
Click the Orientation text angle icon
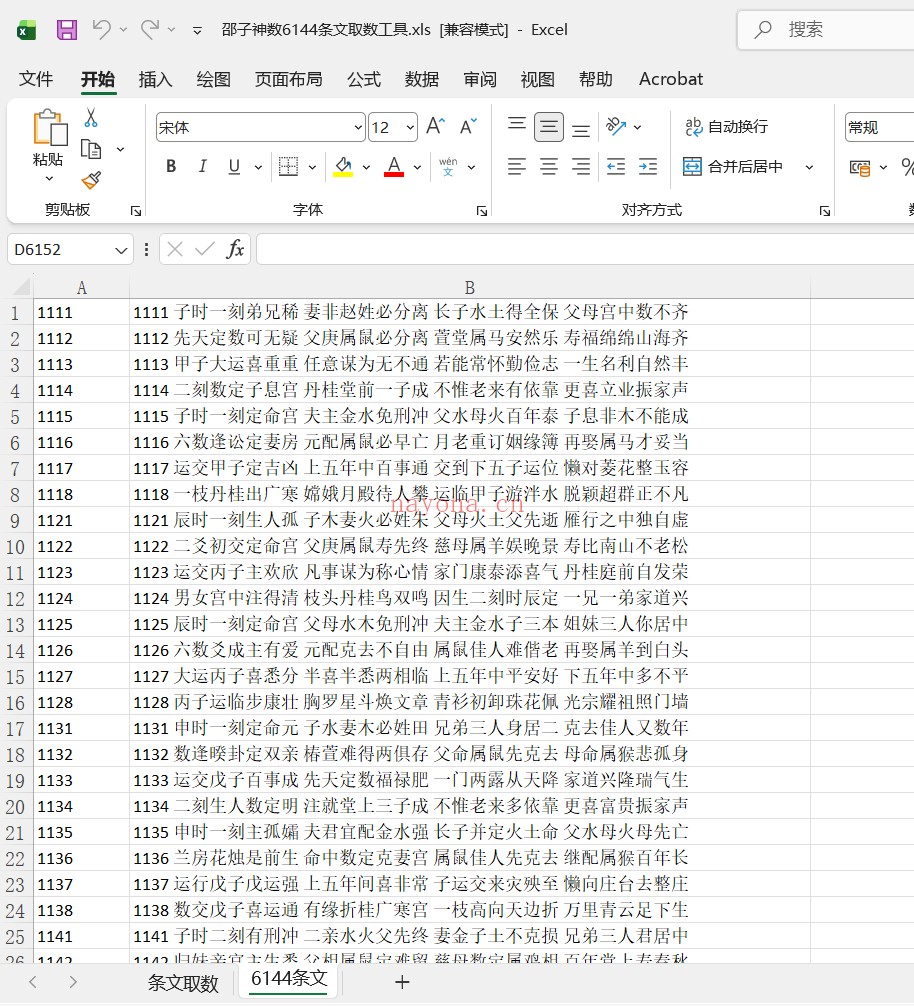(616, 126)
